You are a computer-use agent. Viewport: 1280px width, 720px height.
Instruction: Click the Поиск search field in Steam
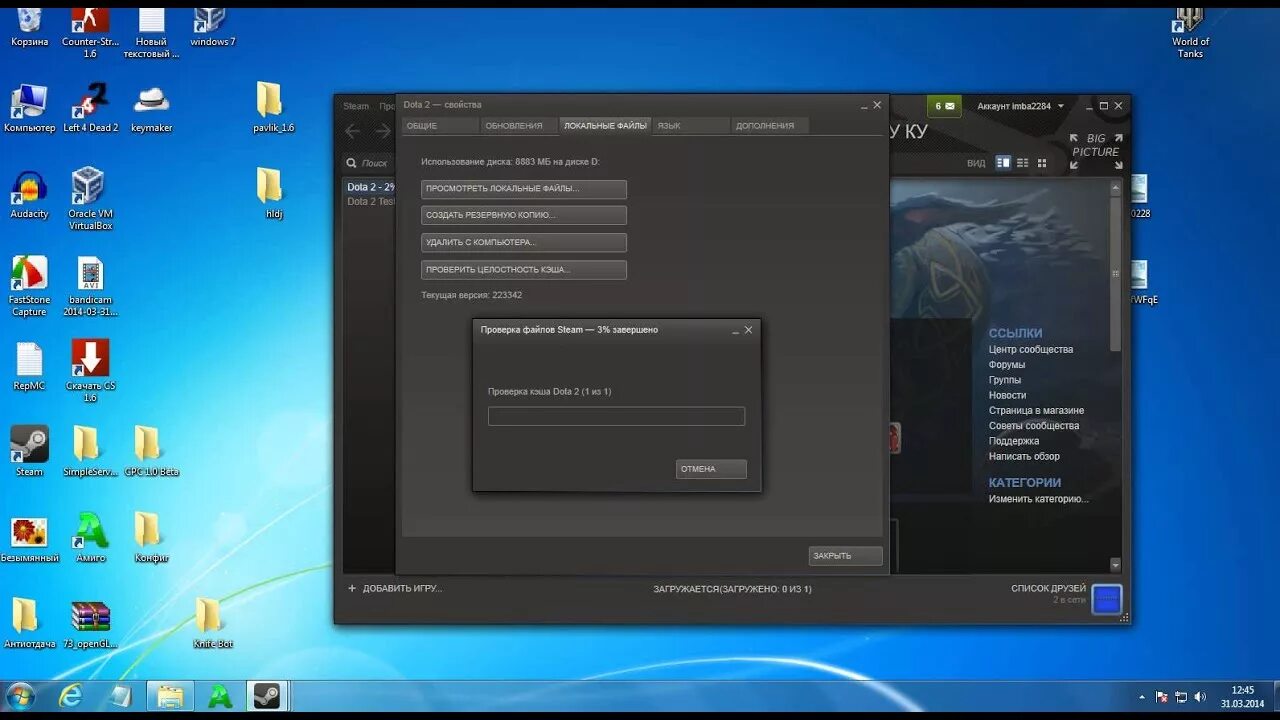click(x=370, y=163)
